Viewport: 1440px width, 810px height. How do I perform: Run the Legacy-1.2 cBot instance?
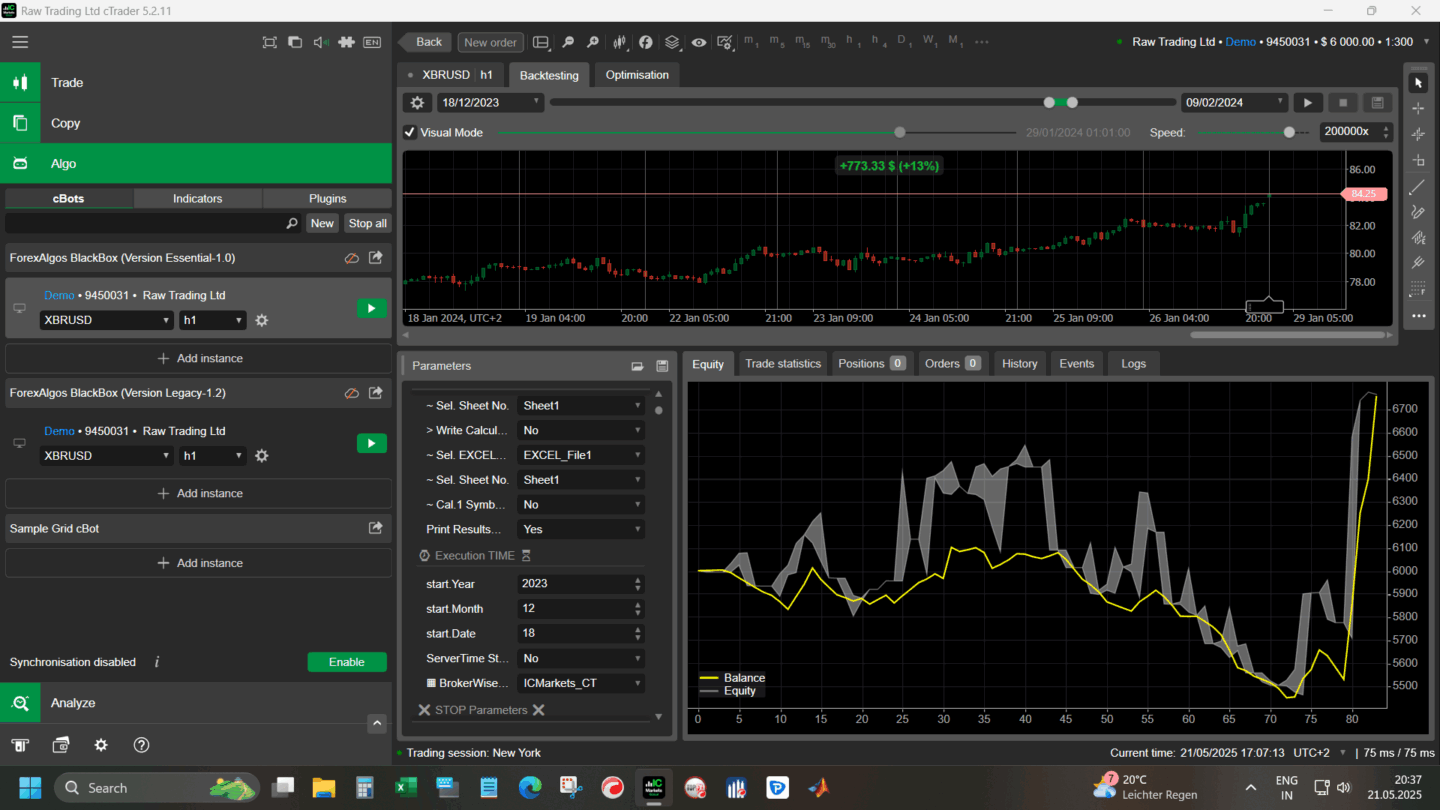(371, 443)
